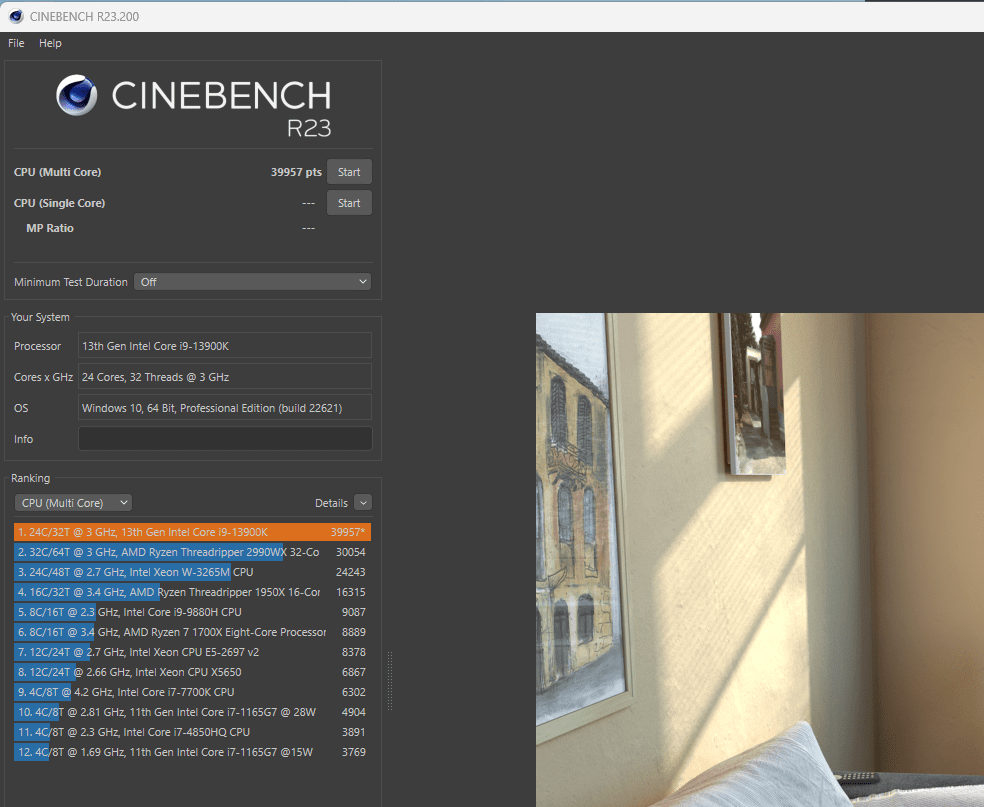Click the Processor field showing i9-13900K
Viewport: 984px width, 807px height.
coord(225,346)
